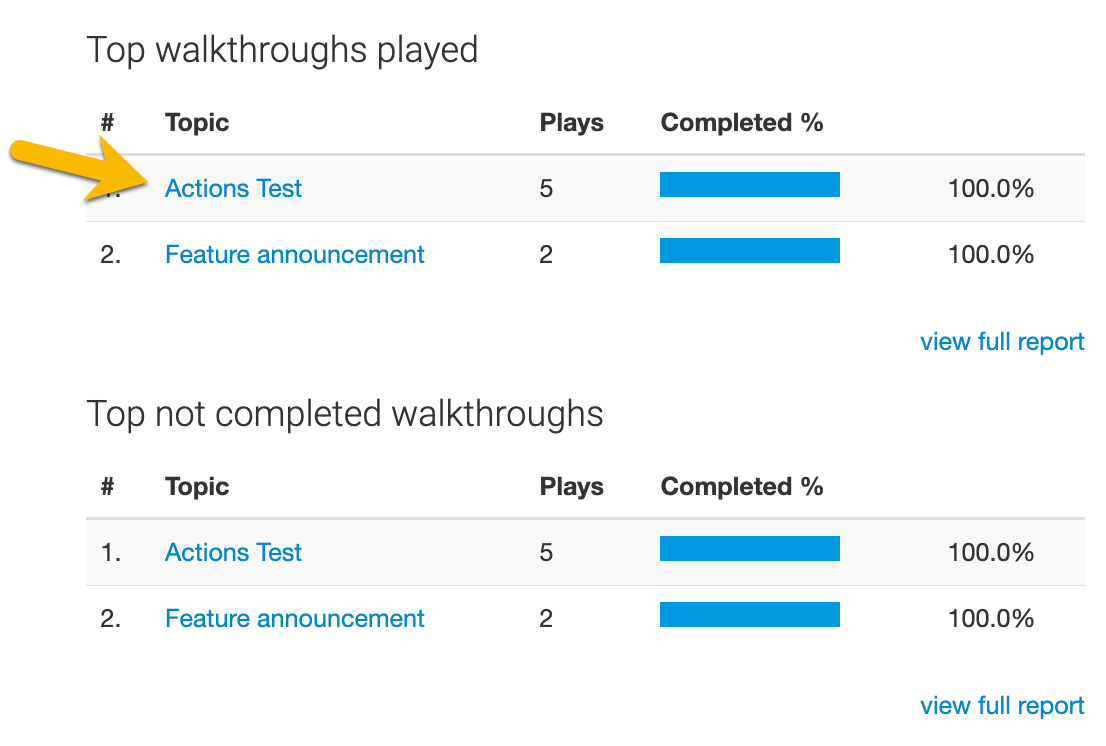Screen dimensions: 1106x746
Task: Open Feature announcement under Top walkthroughs played
Action: pyautogui.click(x=294, y=255)
